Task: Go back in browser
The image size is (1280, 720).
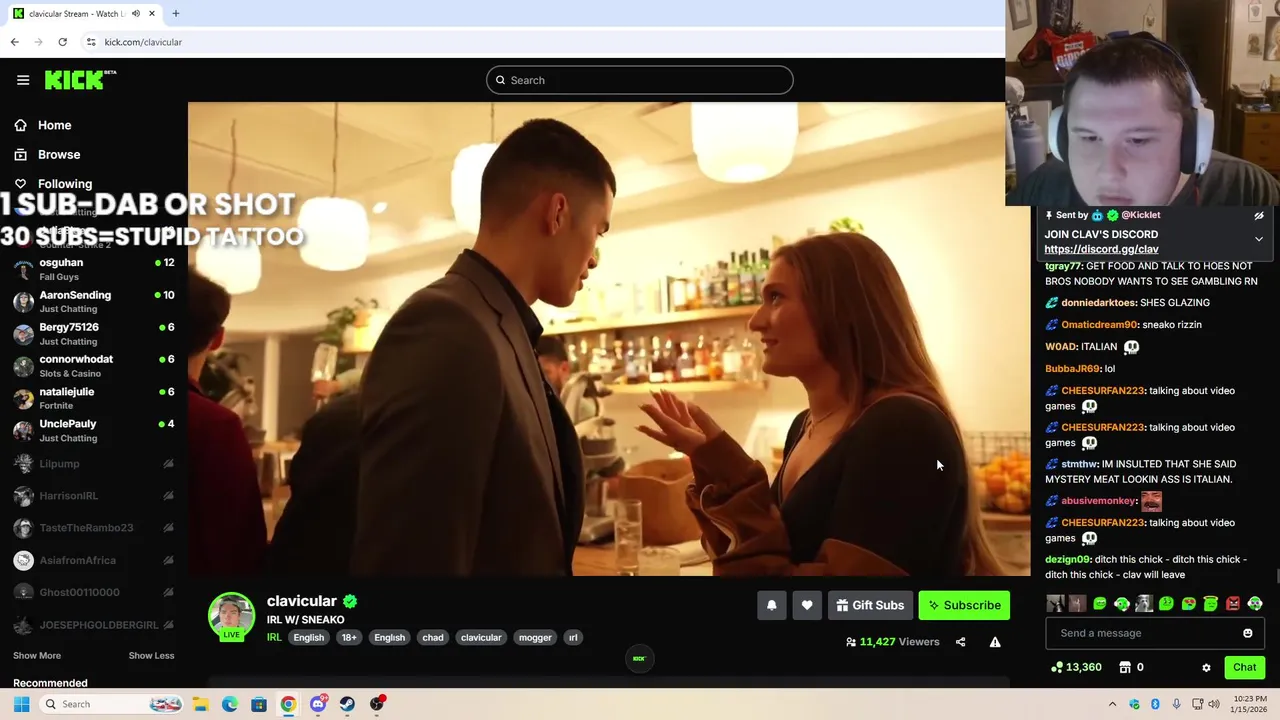Action: (x=14, y=42)
